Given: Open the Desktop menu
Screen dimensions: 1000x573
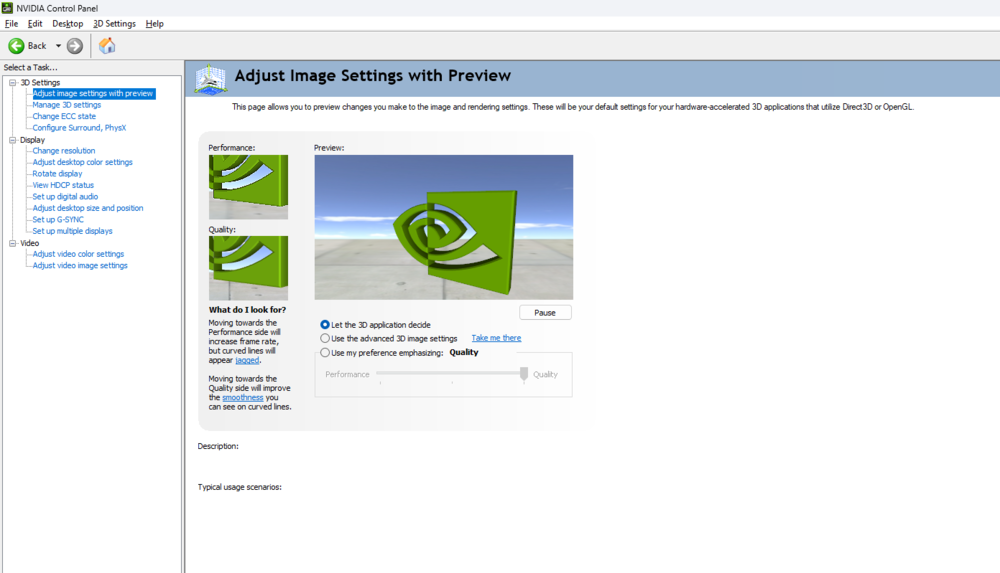Looking at the screenshot, I should pos(68,24).
